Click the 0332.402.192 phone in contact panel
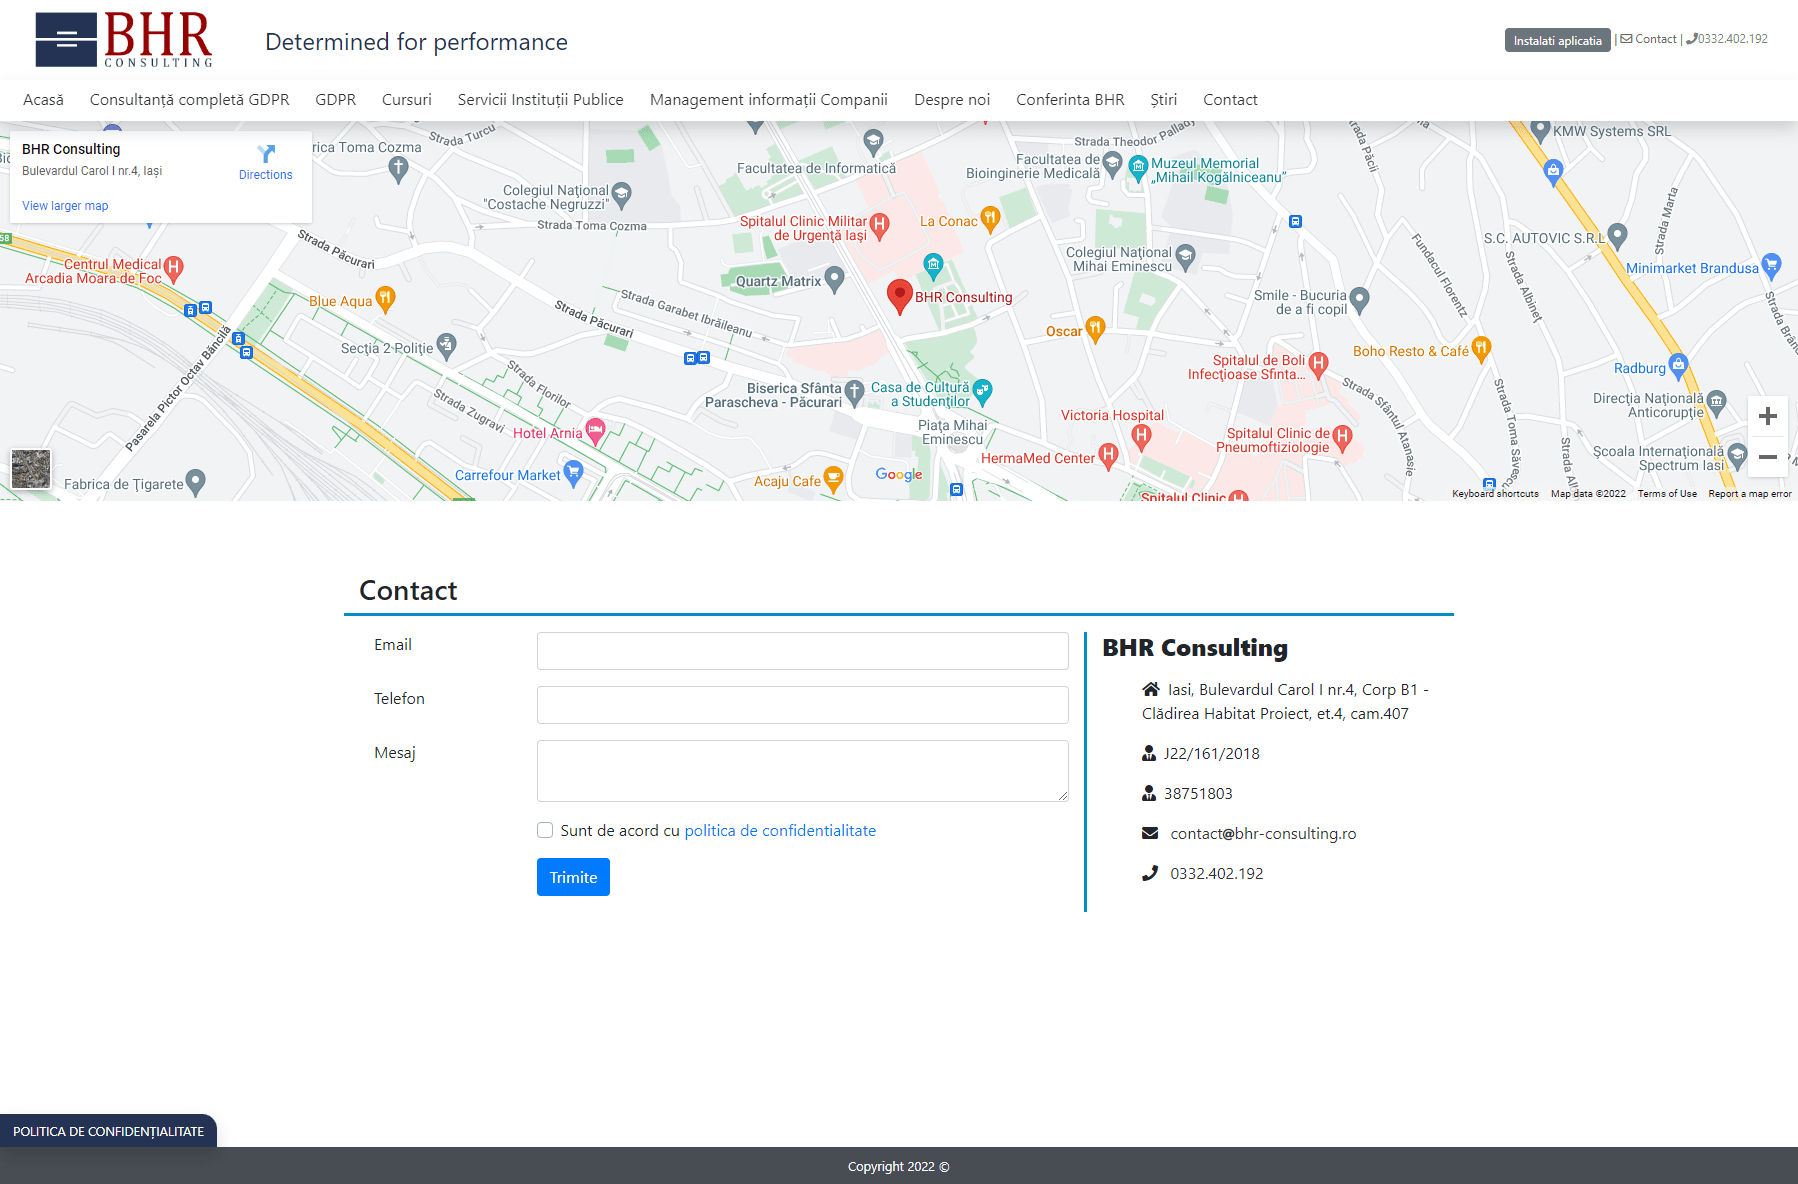Image resolution: width=1798 pixels, height=1184 pixels. tap(1217, 873)
